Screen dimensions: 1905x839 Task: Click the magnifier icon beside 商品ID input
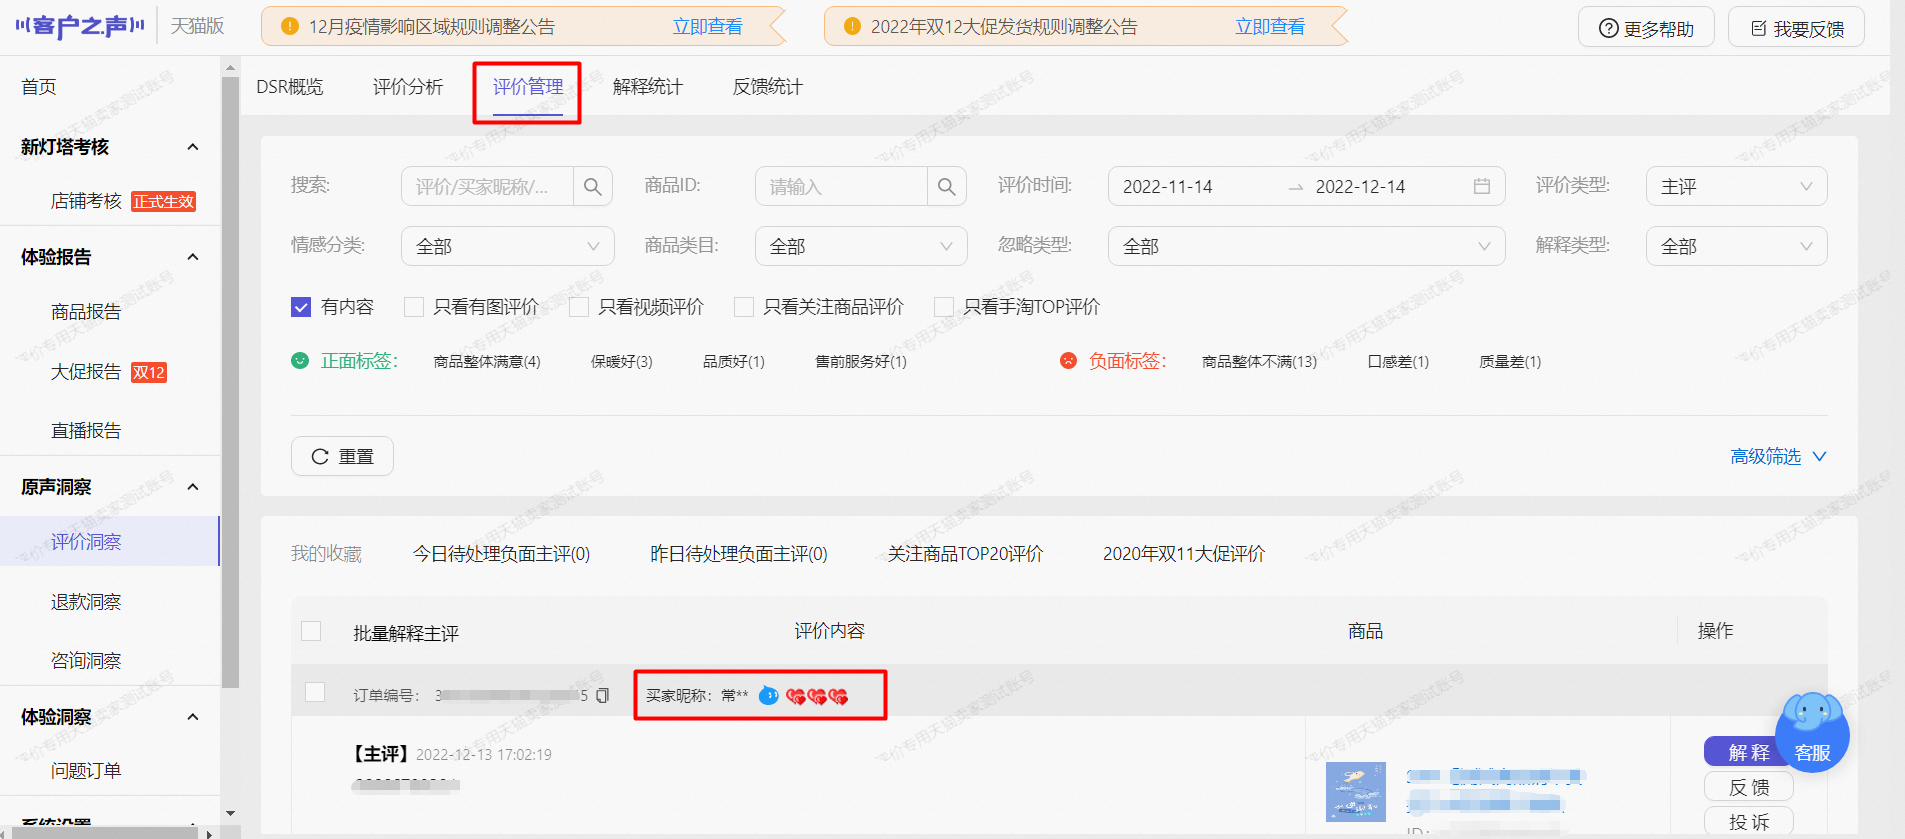pyautogui.click(x=946, y=187)
